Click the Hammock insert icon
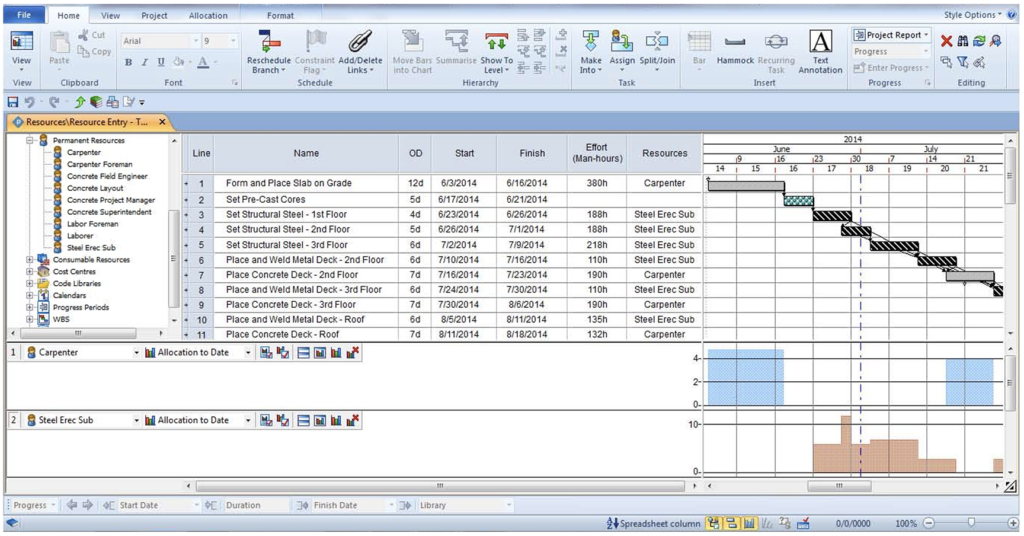The height and width of the screenshot is (536, 1024). [735, 42]
